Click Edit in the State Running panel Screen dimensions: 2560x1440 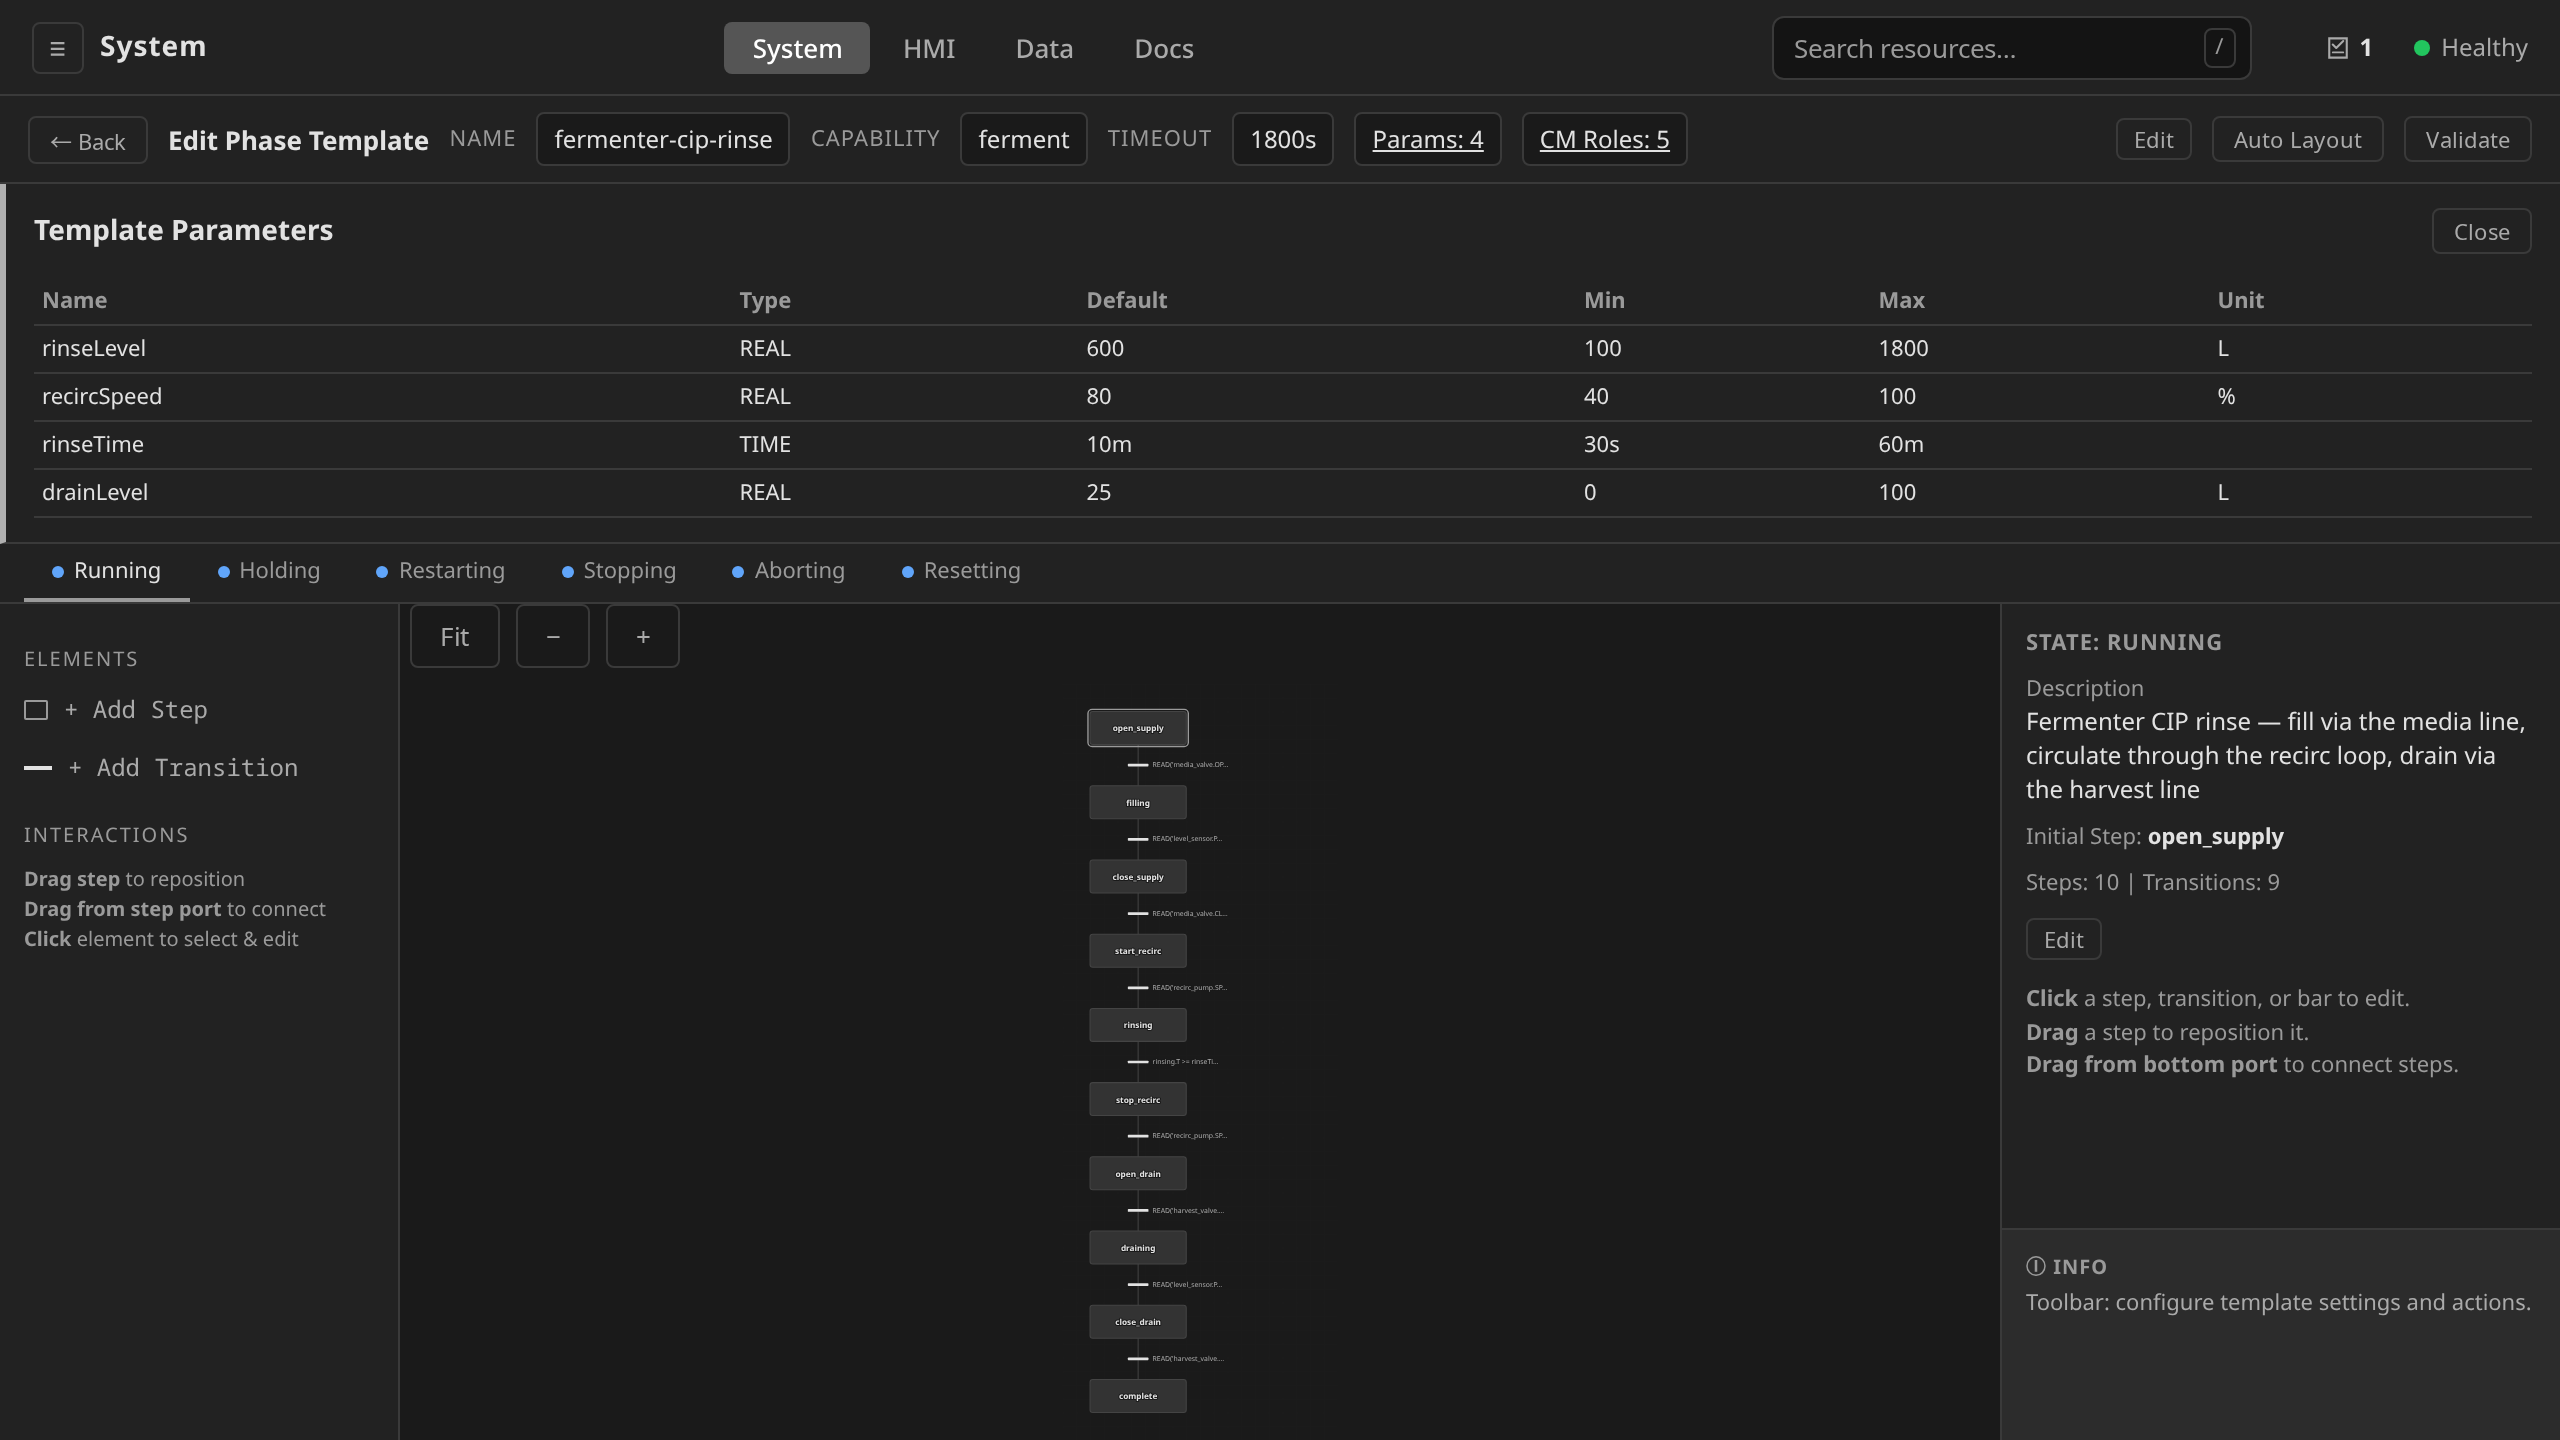pos(2063,939)
